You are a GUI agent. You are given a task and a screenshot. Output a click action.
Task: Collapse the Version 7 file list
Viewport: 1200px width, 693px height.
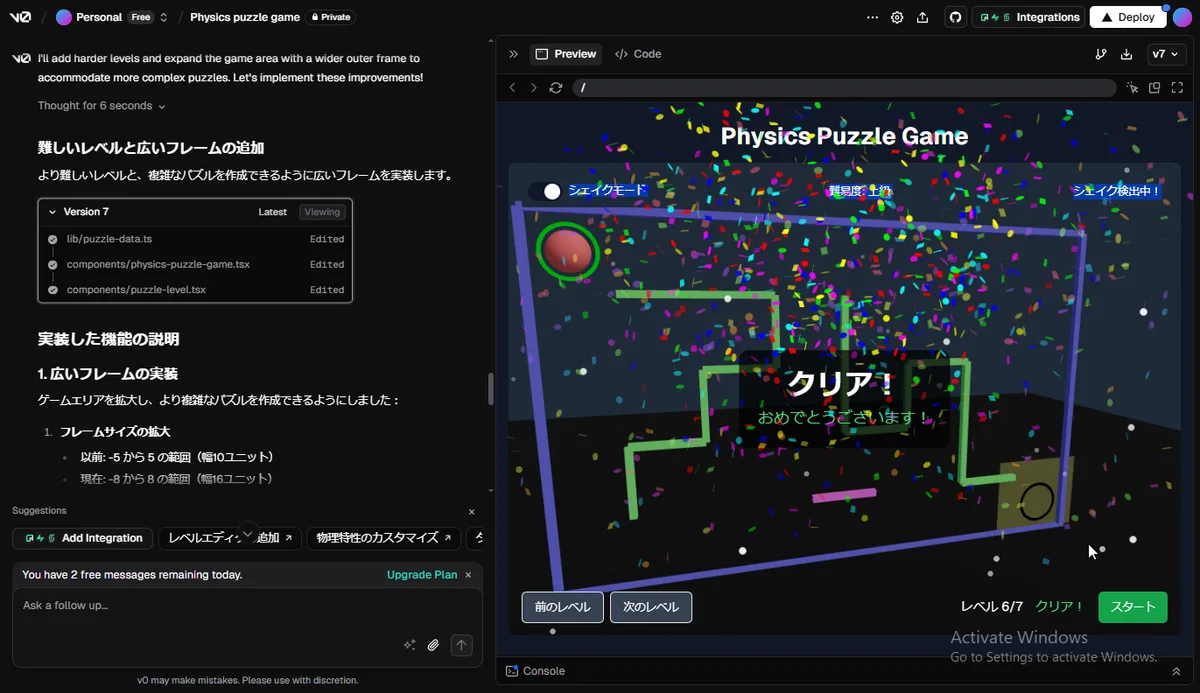coord(53,212)
